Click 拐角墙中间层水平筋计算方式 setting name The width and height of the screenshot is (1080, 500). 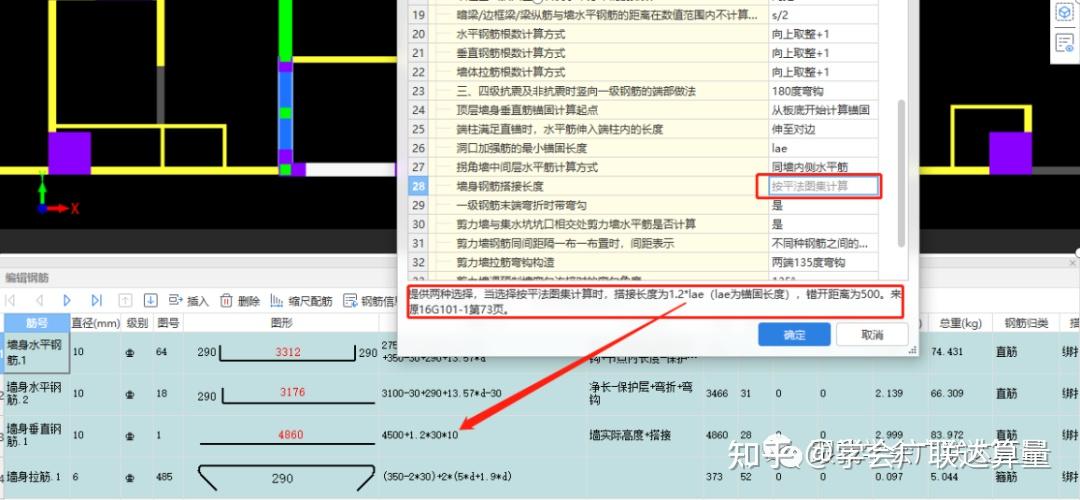click(x=527, y=167)
